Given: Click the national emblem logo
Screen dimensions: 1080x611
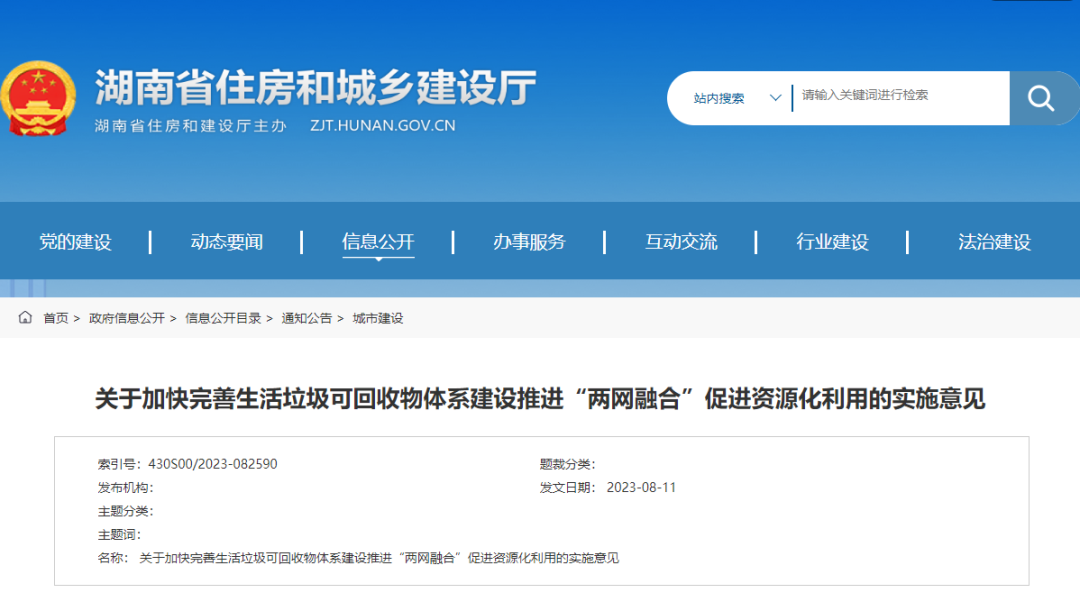Looking at the screenshot, I should click(38, 98).
